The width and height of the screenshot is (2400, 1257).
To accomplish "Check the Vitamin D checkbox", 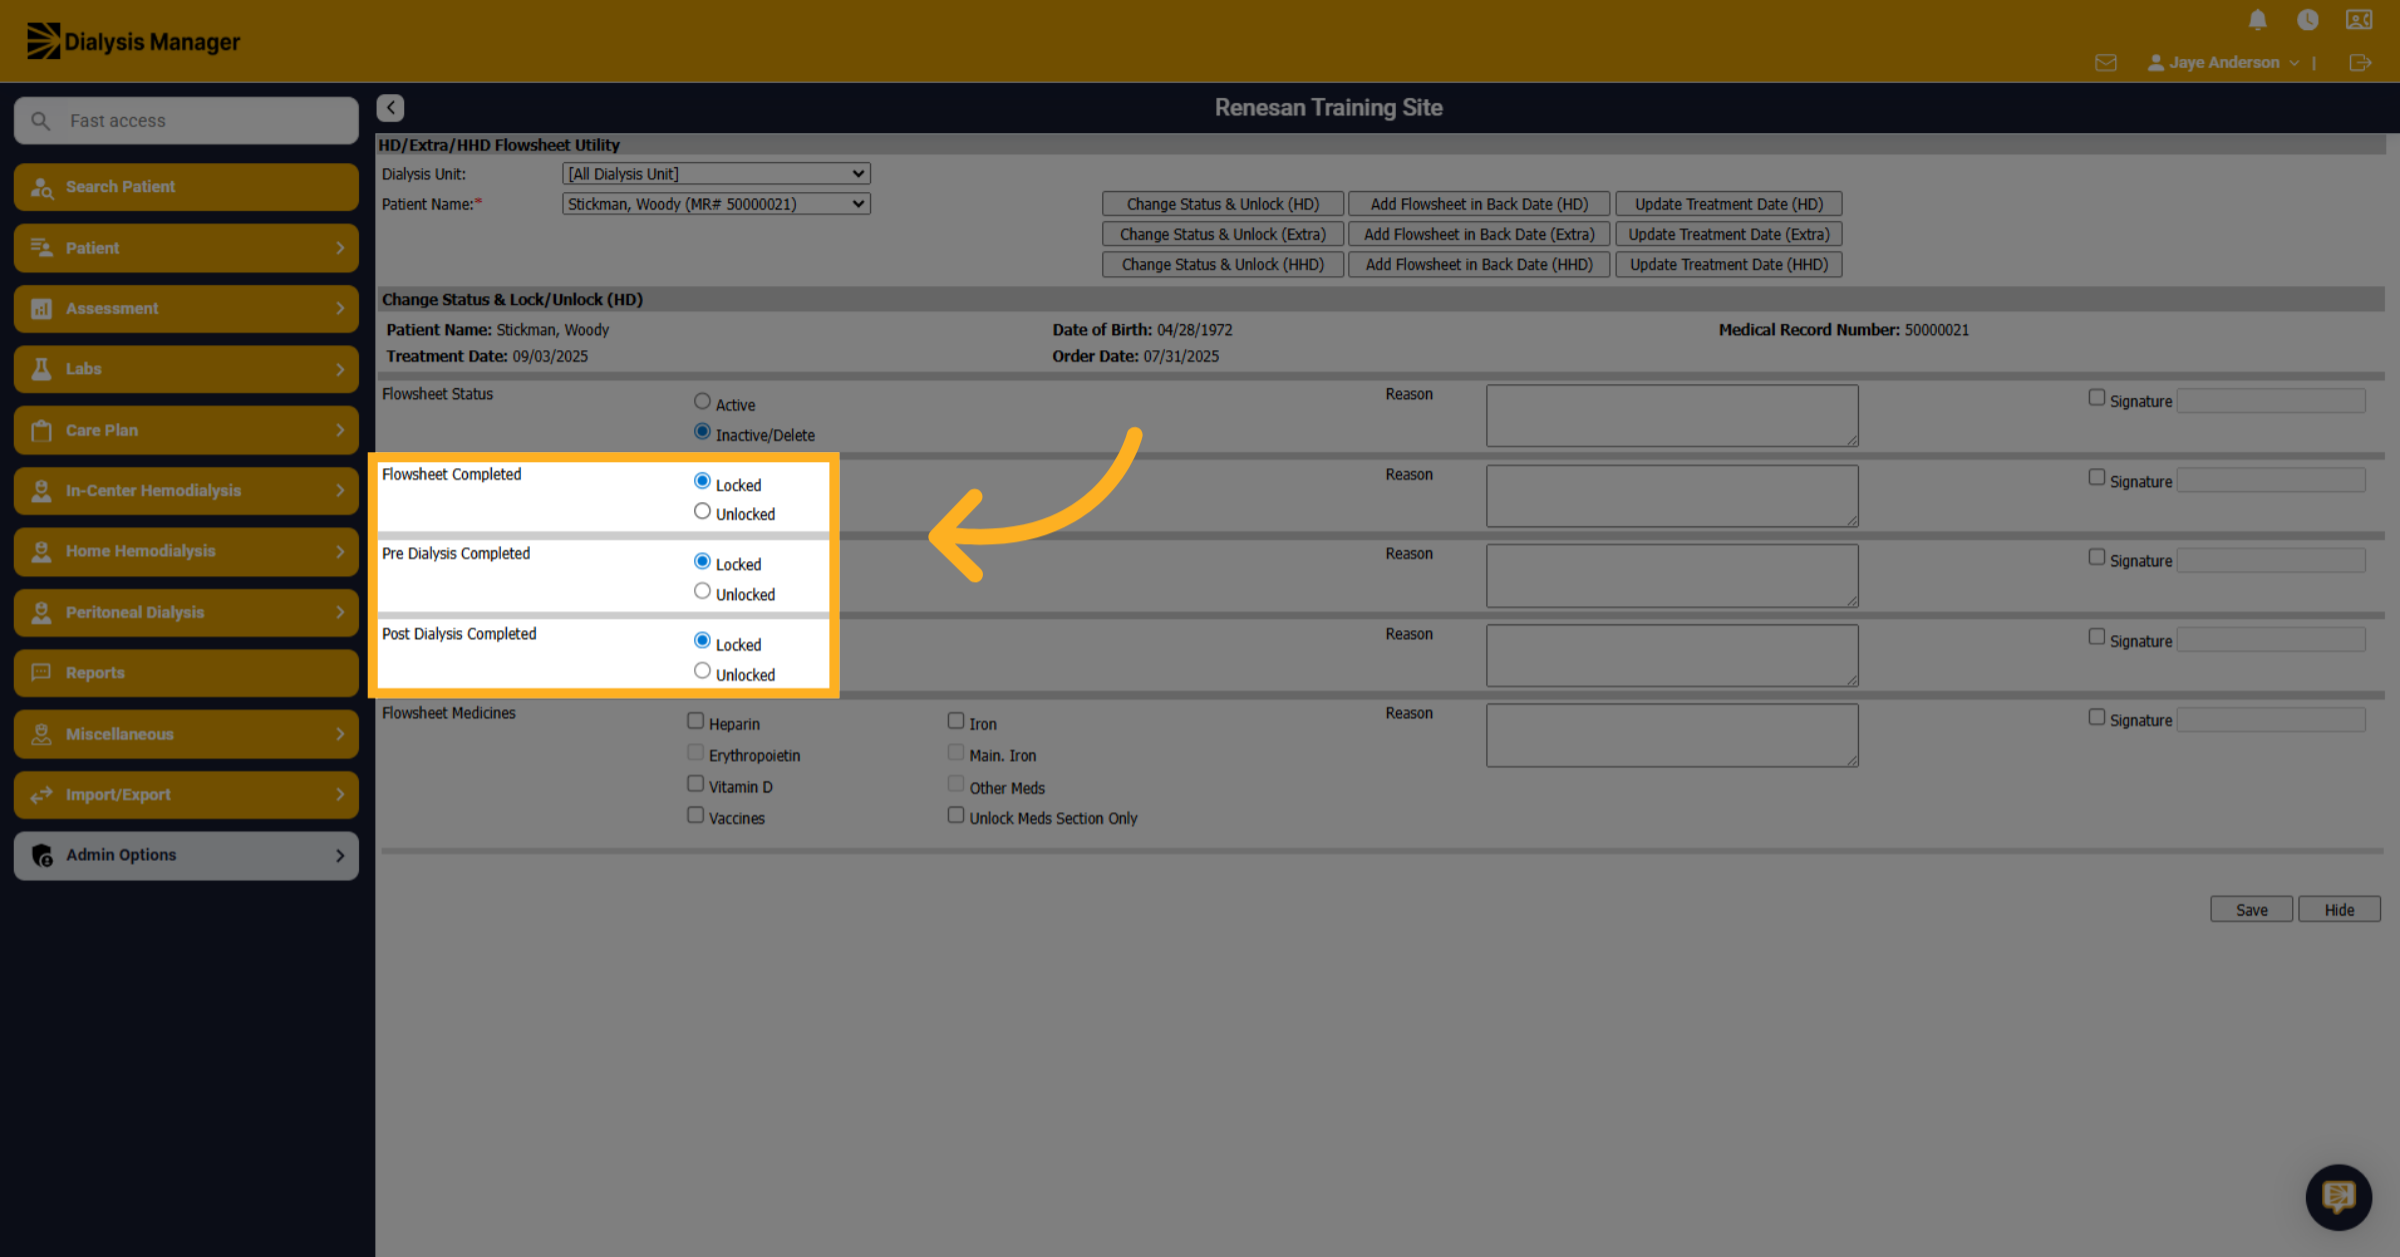I will [695, 784].
